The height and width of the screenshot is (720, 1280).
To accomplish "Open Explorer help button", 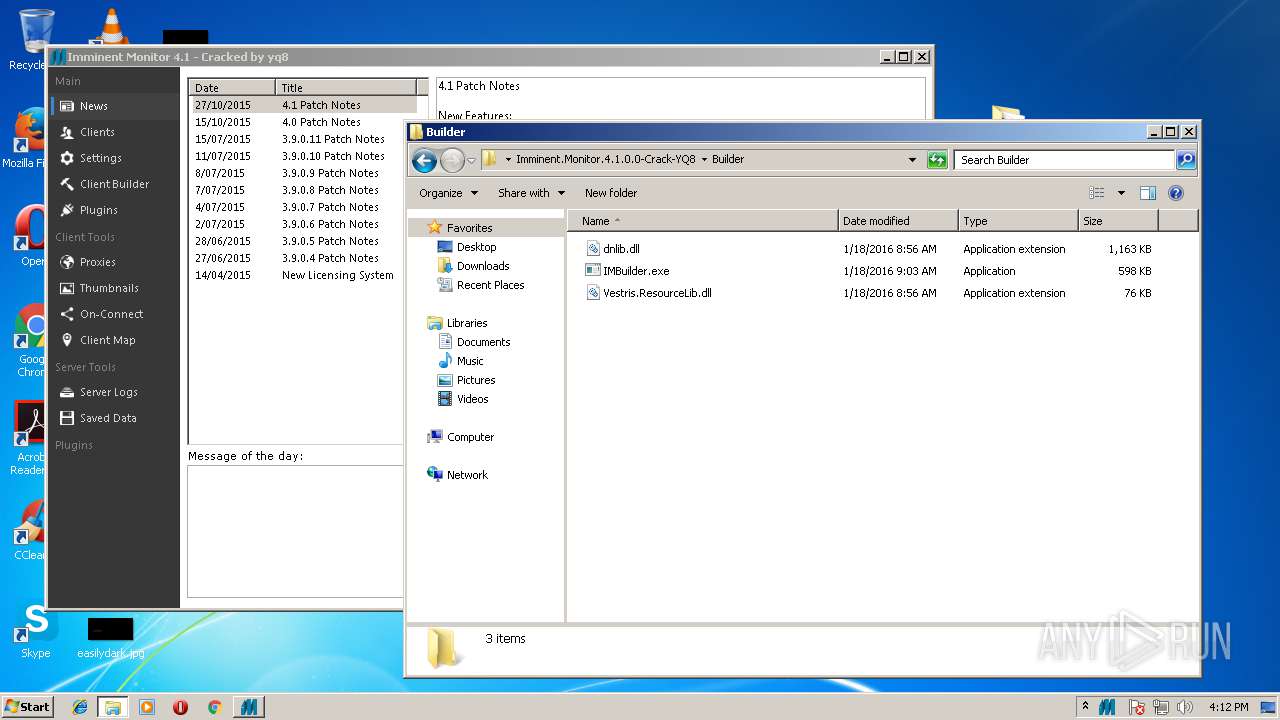I will [x=1176, y=193].
